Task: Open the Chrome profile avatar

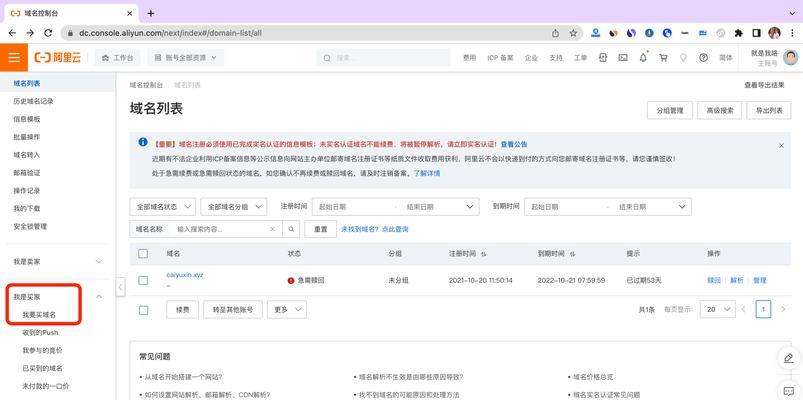Action: 774,33
